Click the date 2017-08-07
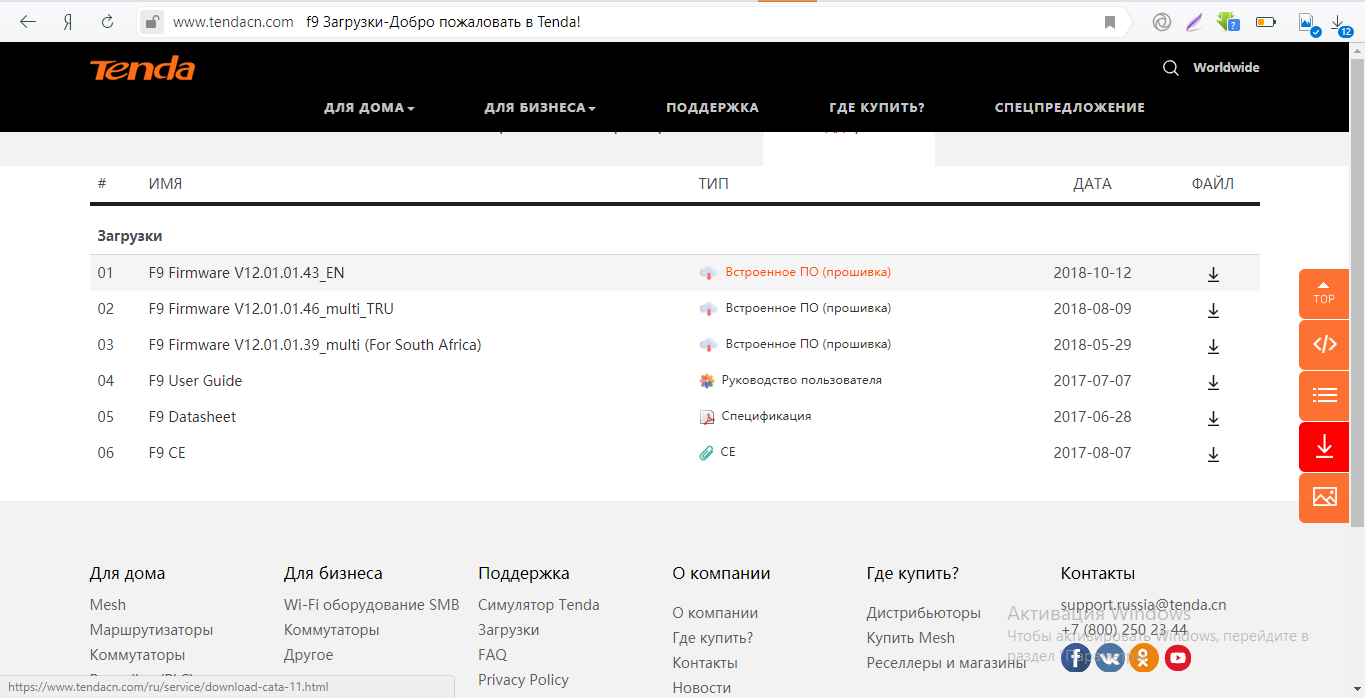The width and height of the screenshot is (1365, 698). point(1092,453)
